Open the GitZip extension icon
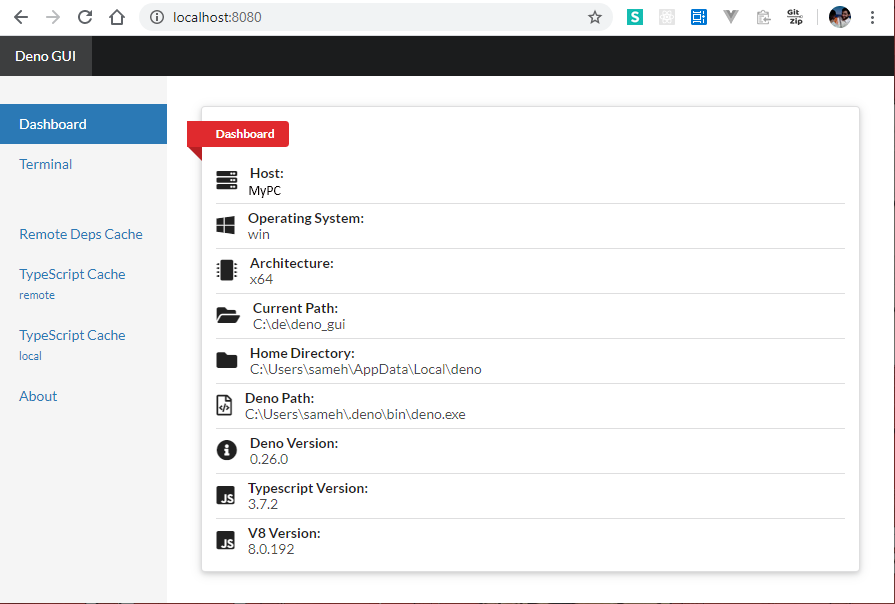This screenshot has width=895, height=604. (x=795, y=17)
